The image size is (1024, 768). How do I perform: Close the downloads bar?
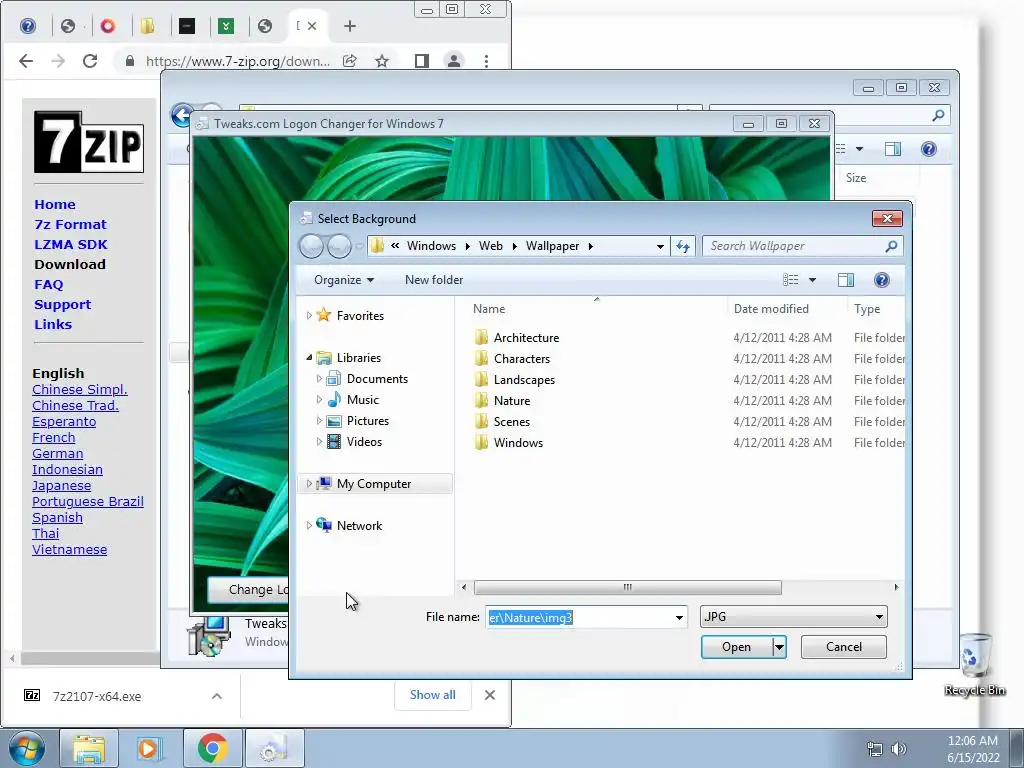[490, 696]
